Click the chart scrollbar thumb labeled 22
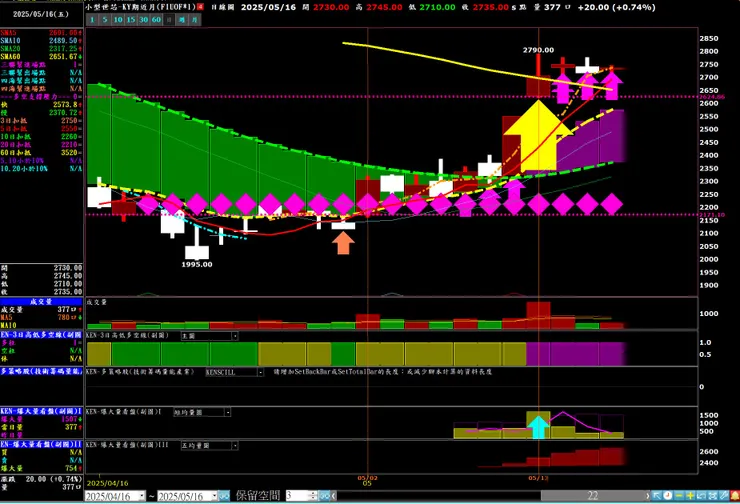Viewport: 740px width, 504px height. point(593,496)
